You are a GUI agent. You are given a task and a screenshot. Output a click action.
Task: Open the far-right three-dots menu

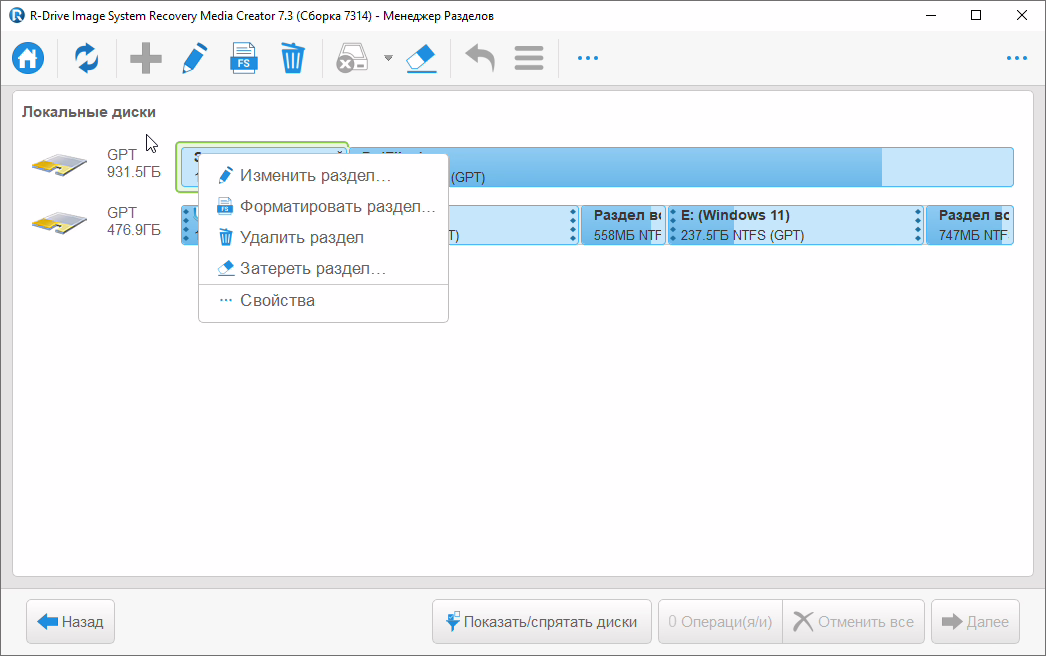coord(1017,58)
